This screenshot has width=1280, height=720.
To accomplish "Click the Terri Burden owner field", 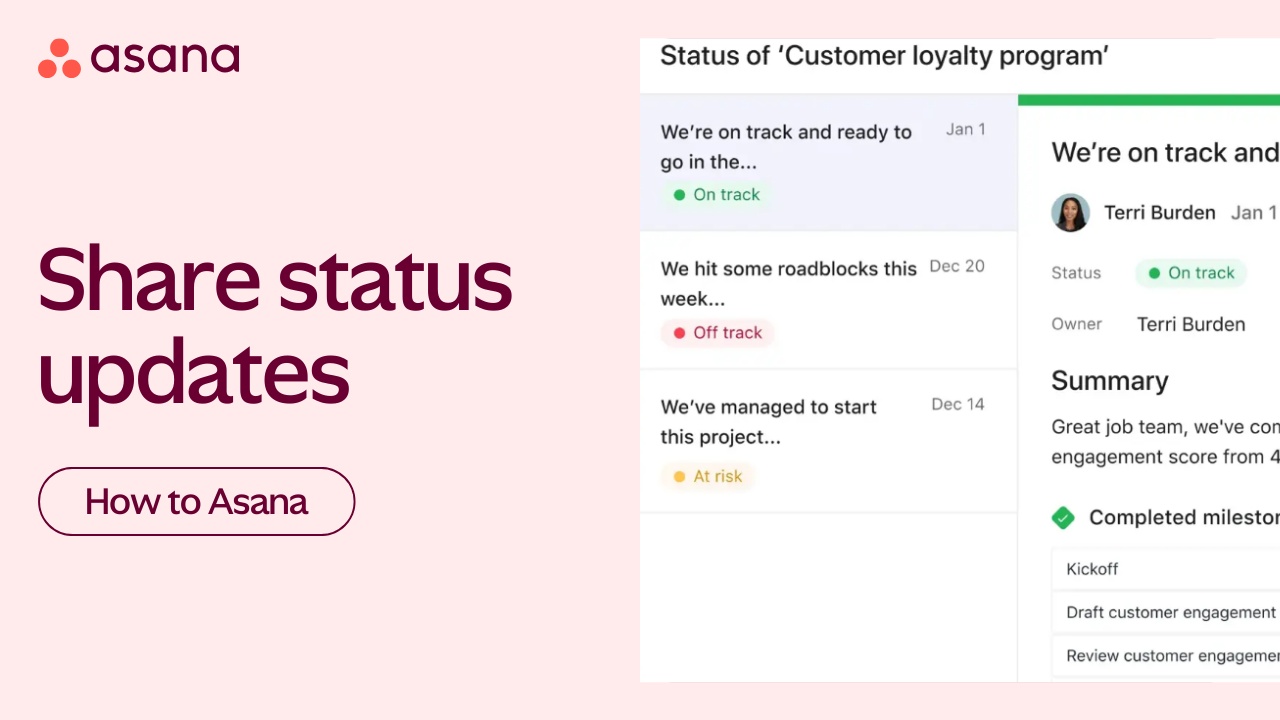I will (x=1191, y=324).
